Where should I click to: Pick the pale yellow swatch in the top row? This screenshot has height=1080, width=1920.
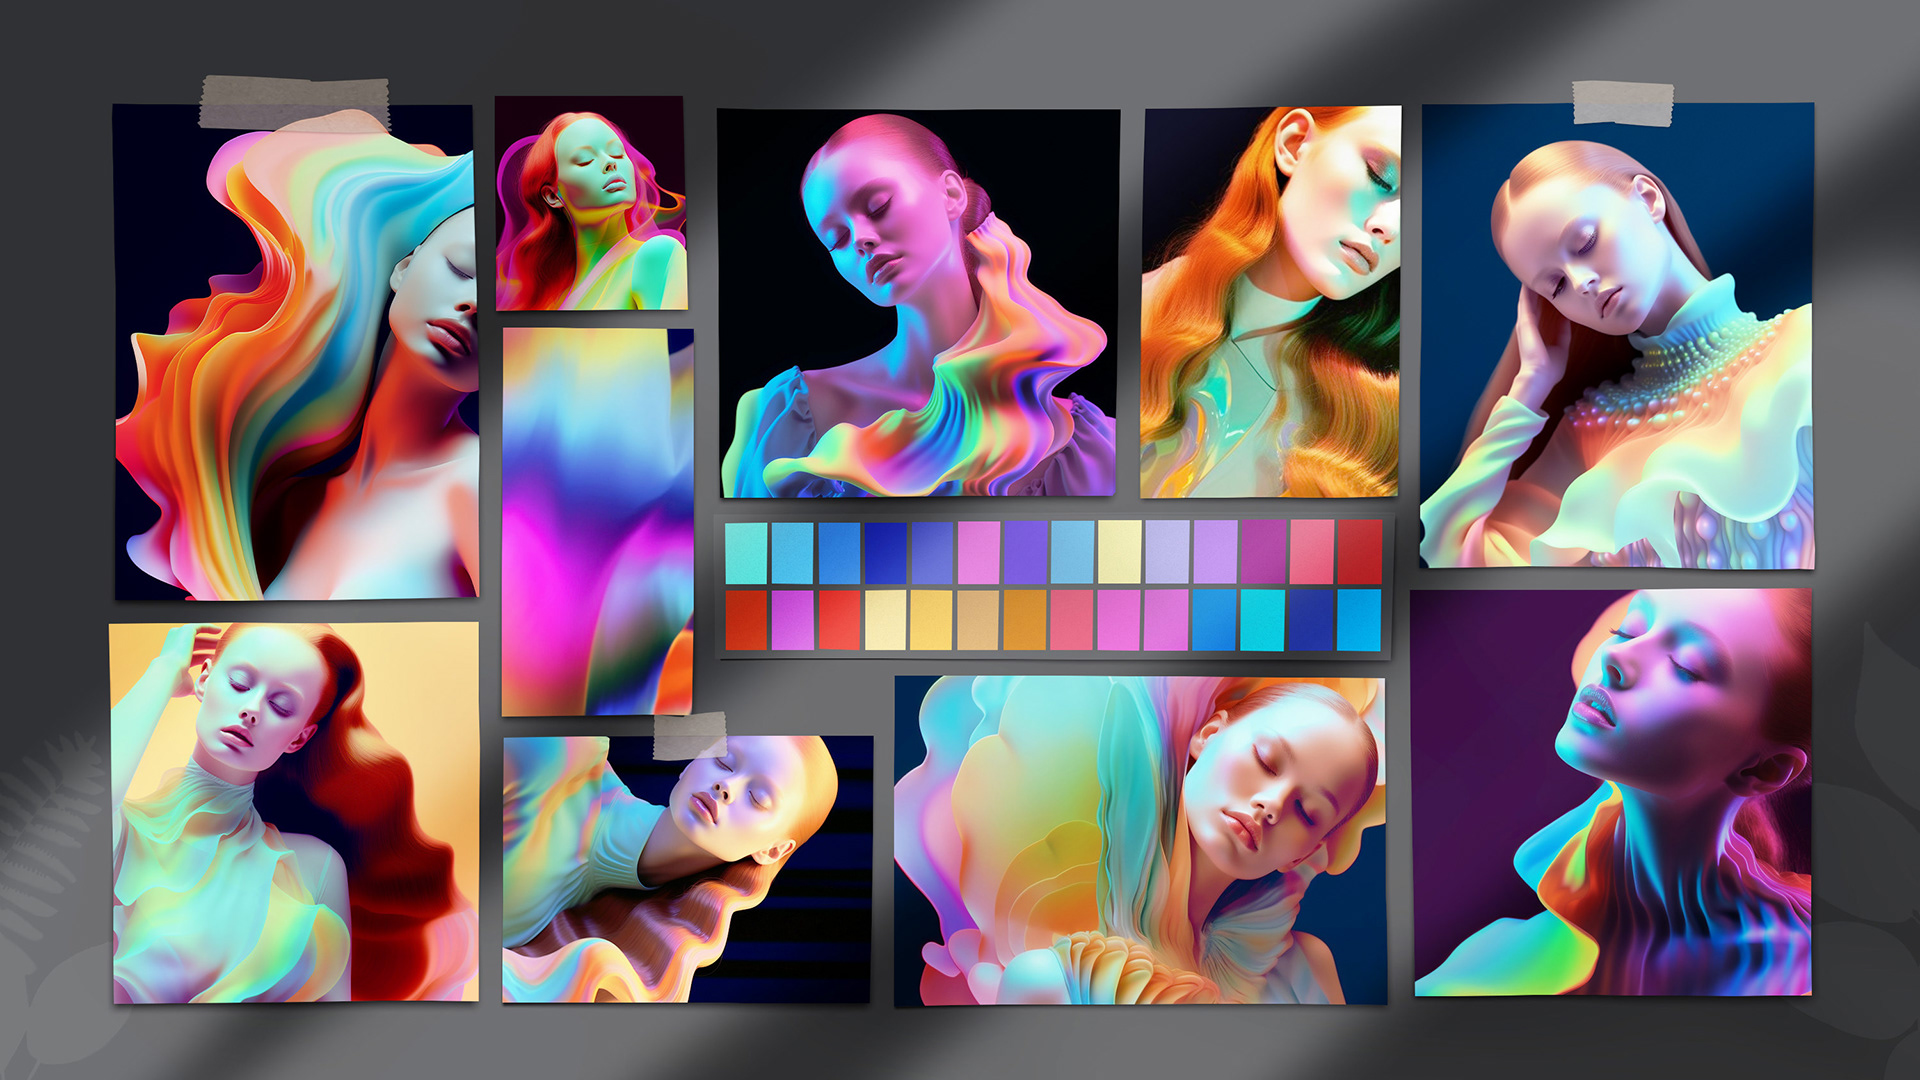coord(1120,552)
